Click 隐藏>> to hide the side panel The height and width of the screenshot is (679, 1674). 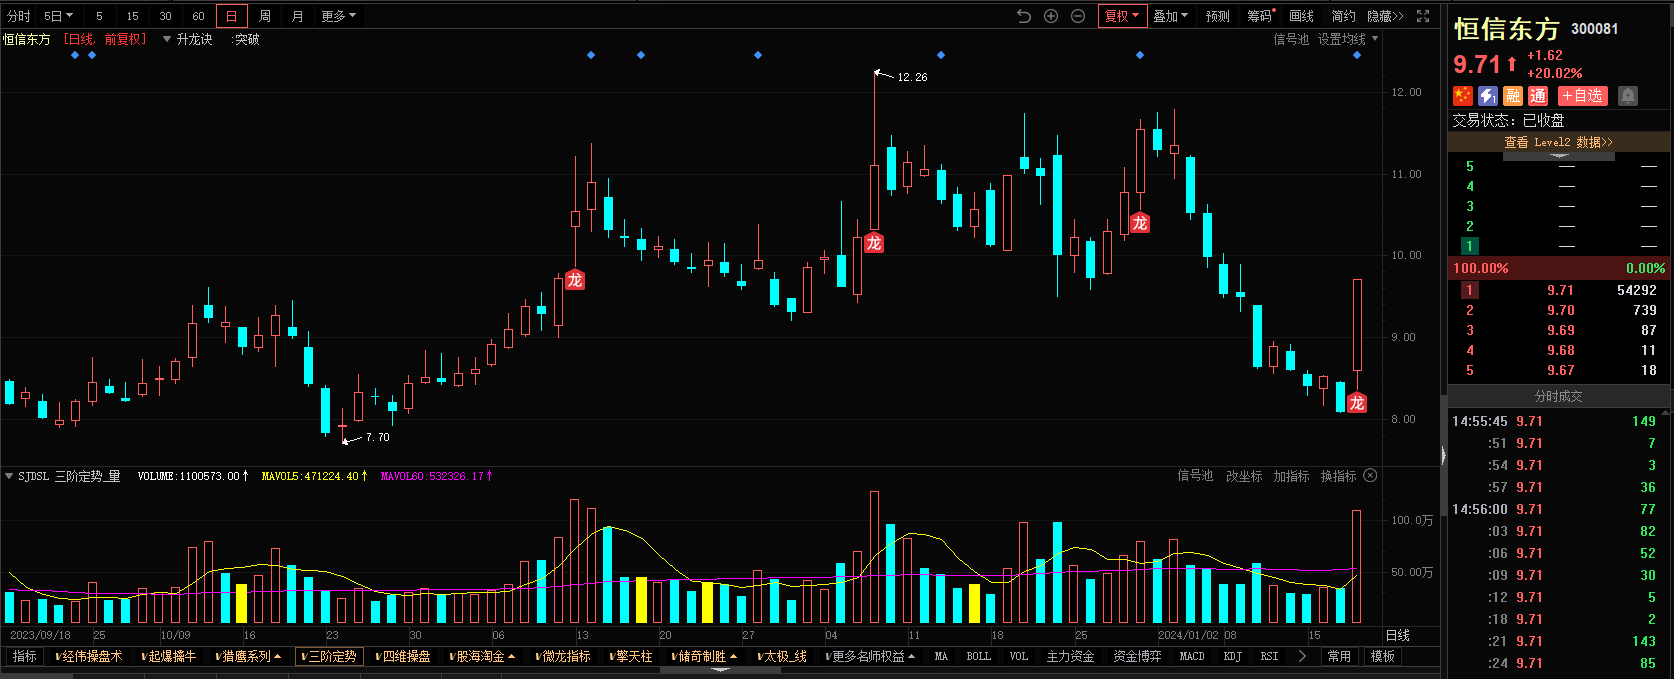[1385, 16]
